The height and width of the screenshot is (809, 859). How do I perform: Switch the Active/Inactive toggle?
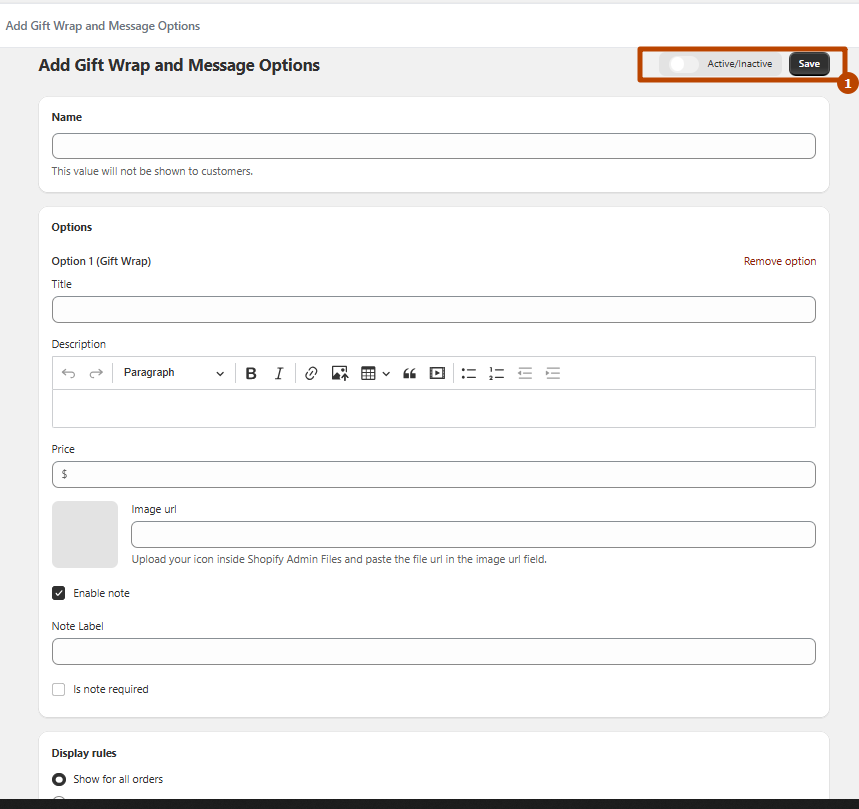coord(683,64)
